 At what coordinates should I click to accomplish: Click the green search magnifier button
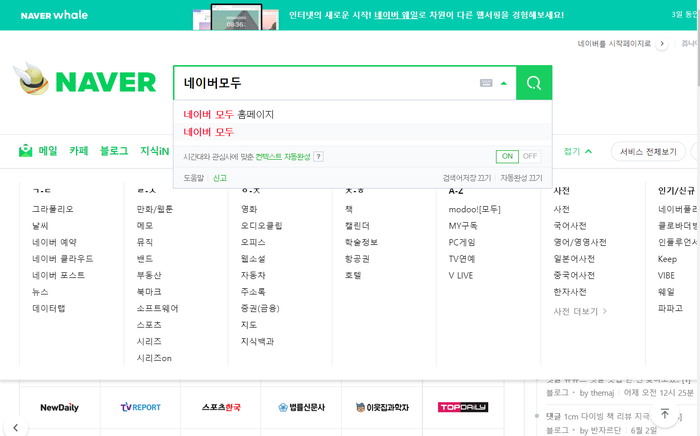point(534,83)
